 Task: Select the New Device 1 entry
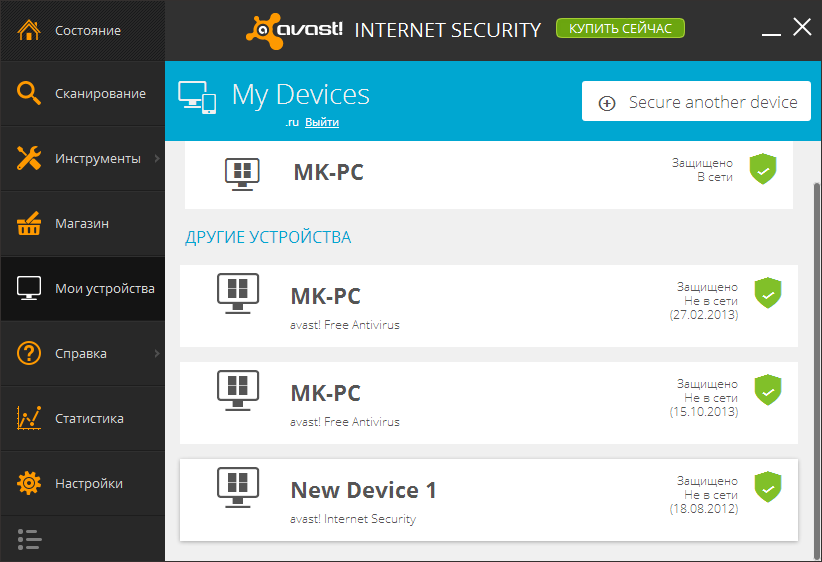[488, 500]
